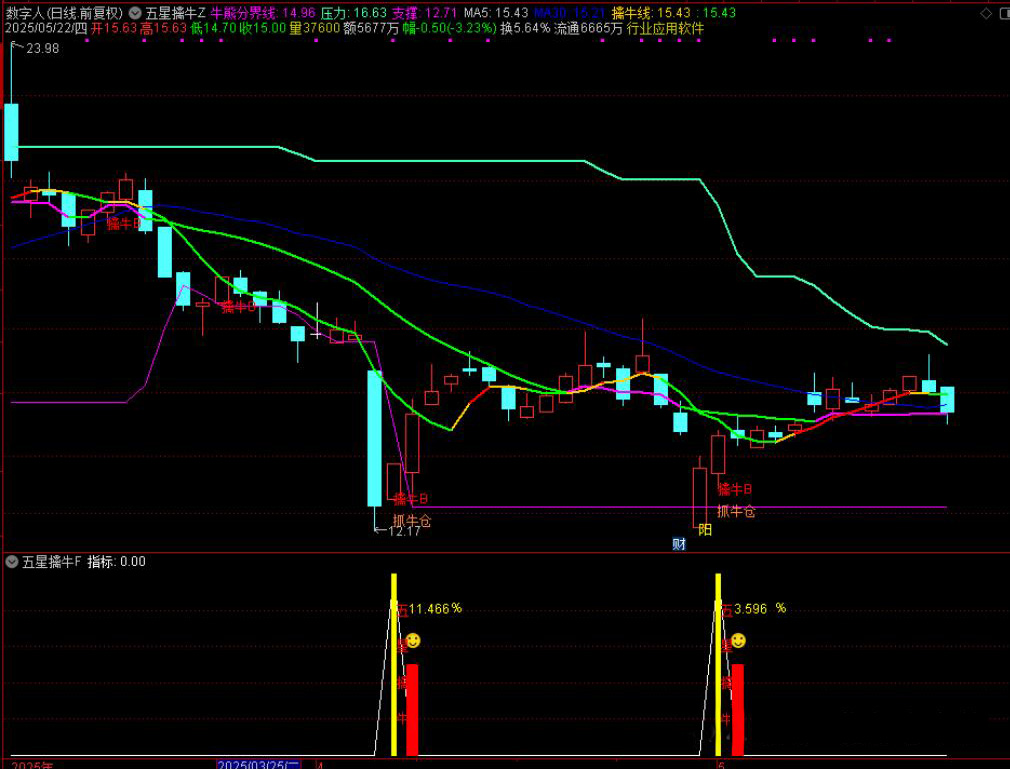1010x769 pixels.
Task: Click the blue 财 marker icon
Action: (x=679, y=544)
